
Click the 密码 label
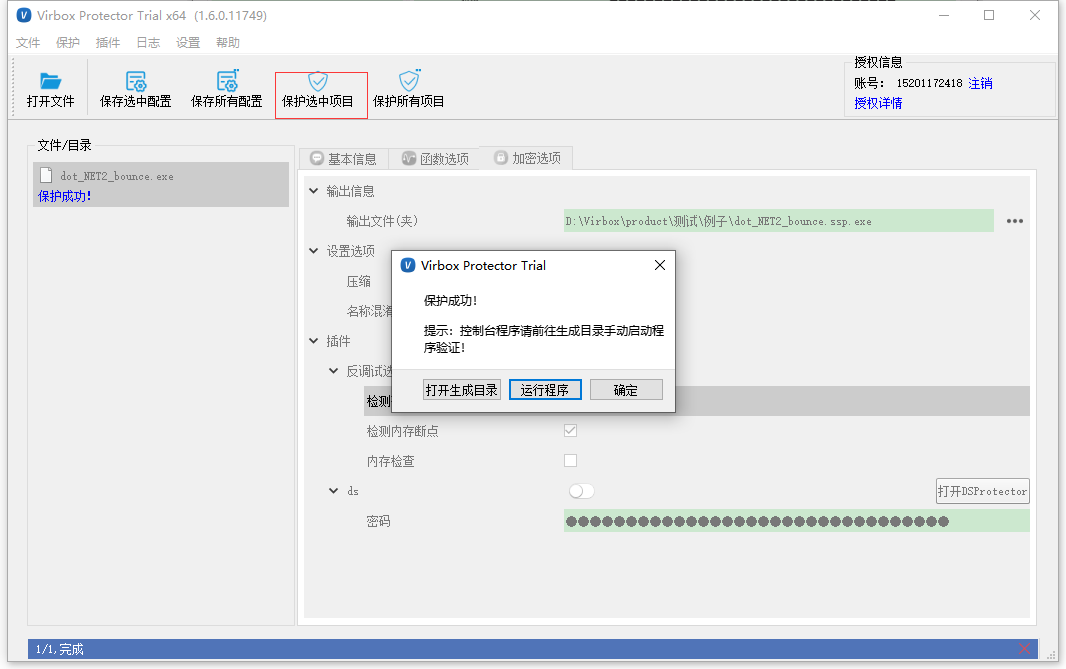(379, 521)
